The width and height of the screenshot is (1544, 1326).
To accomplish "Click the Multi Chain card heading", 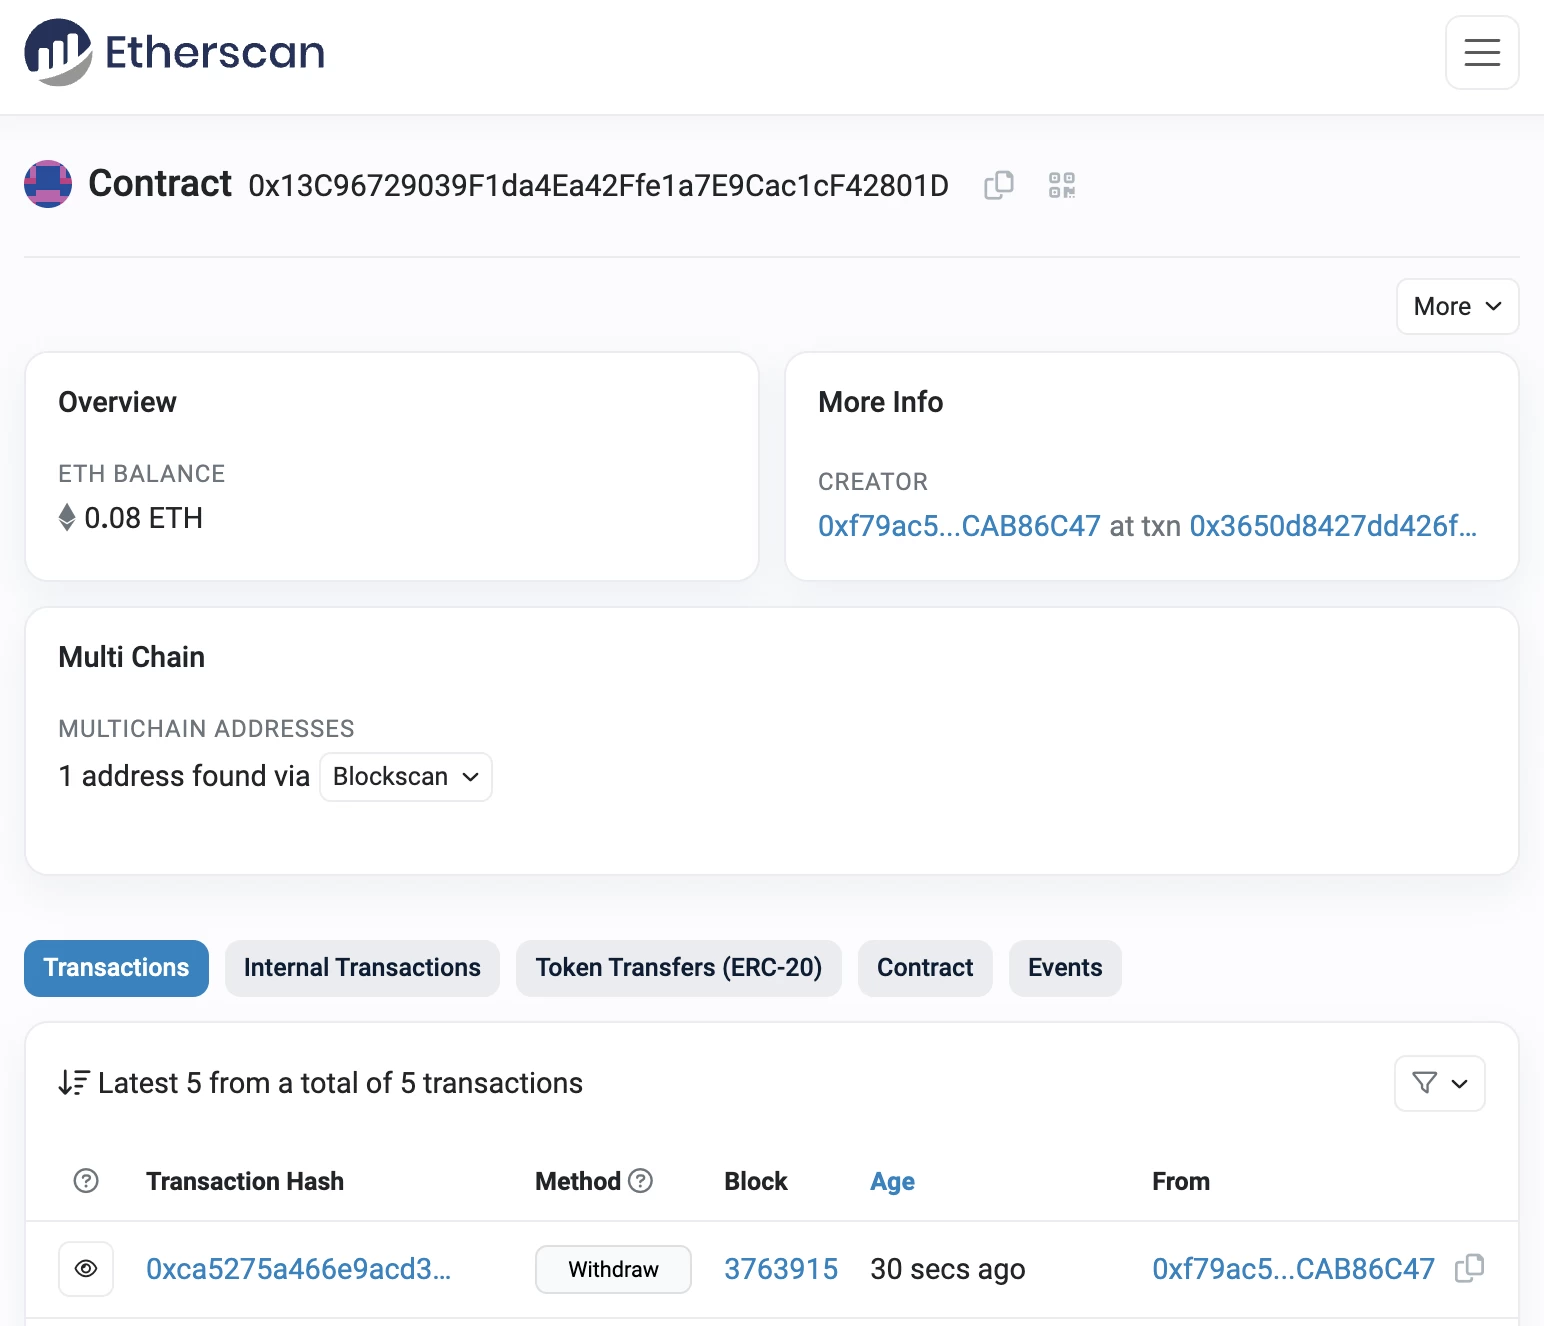I will (x=131, y=657).
